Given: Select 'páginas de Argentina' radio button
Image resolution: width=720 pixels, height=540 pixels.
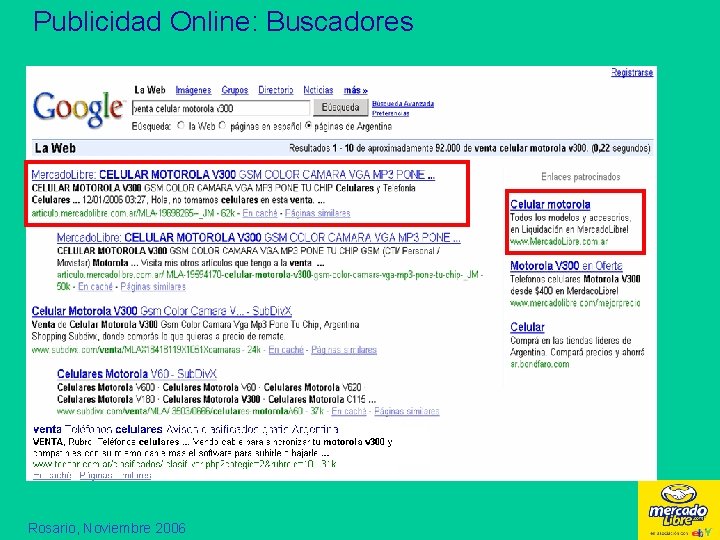Looking at the screenshot, I should coord(308,125).
